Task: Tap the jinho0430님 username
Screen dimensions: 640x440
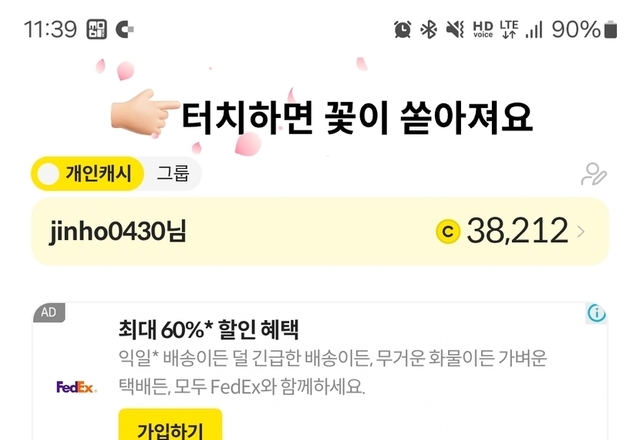Action: (118, 231)
